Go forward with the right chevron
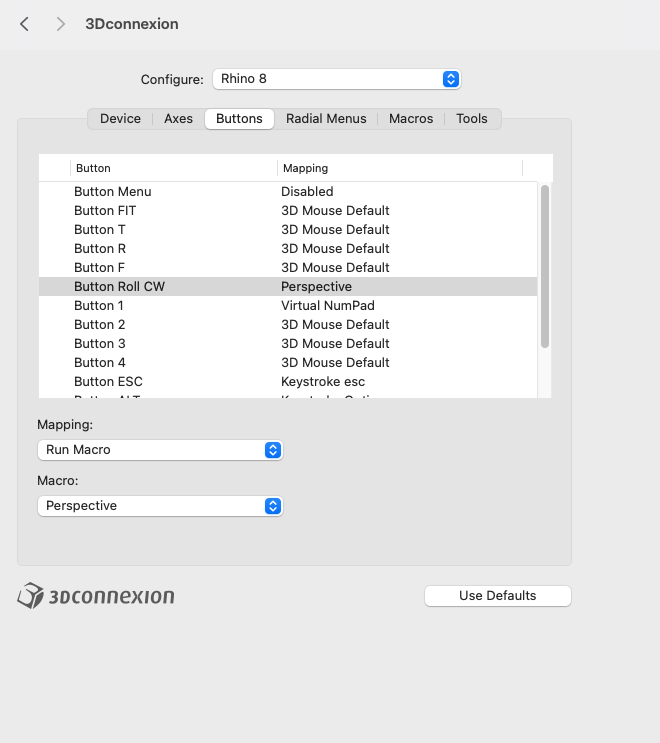Viewport: 660px width, 743px height. tap(60, 24)
